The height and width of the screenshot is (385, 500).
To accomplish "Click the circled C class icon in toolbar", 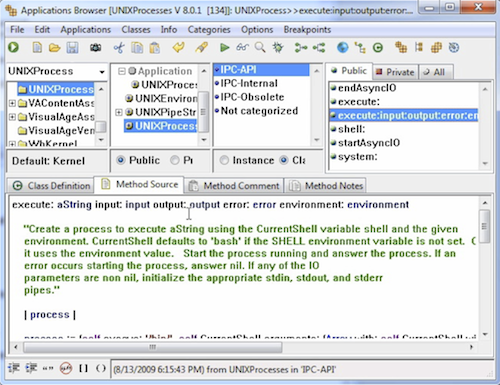I will [x=378, y=48].
